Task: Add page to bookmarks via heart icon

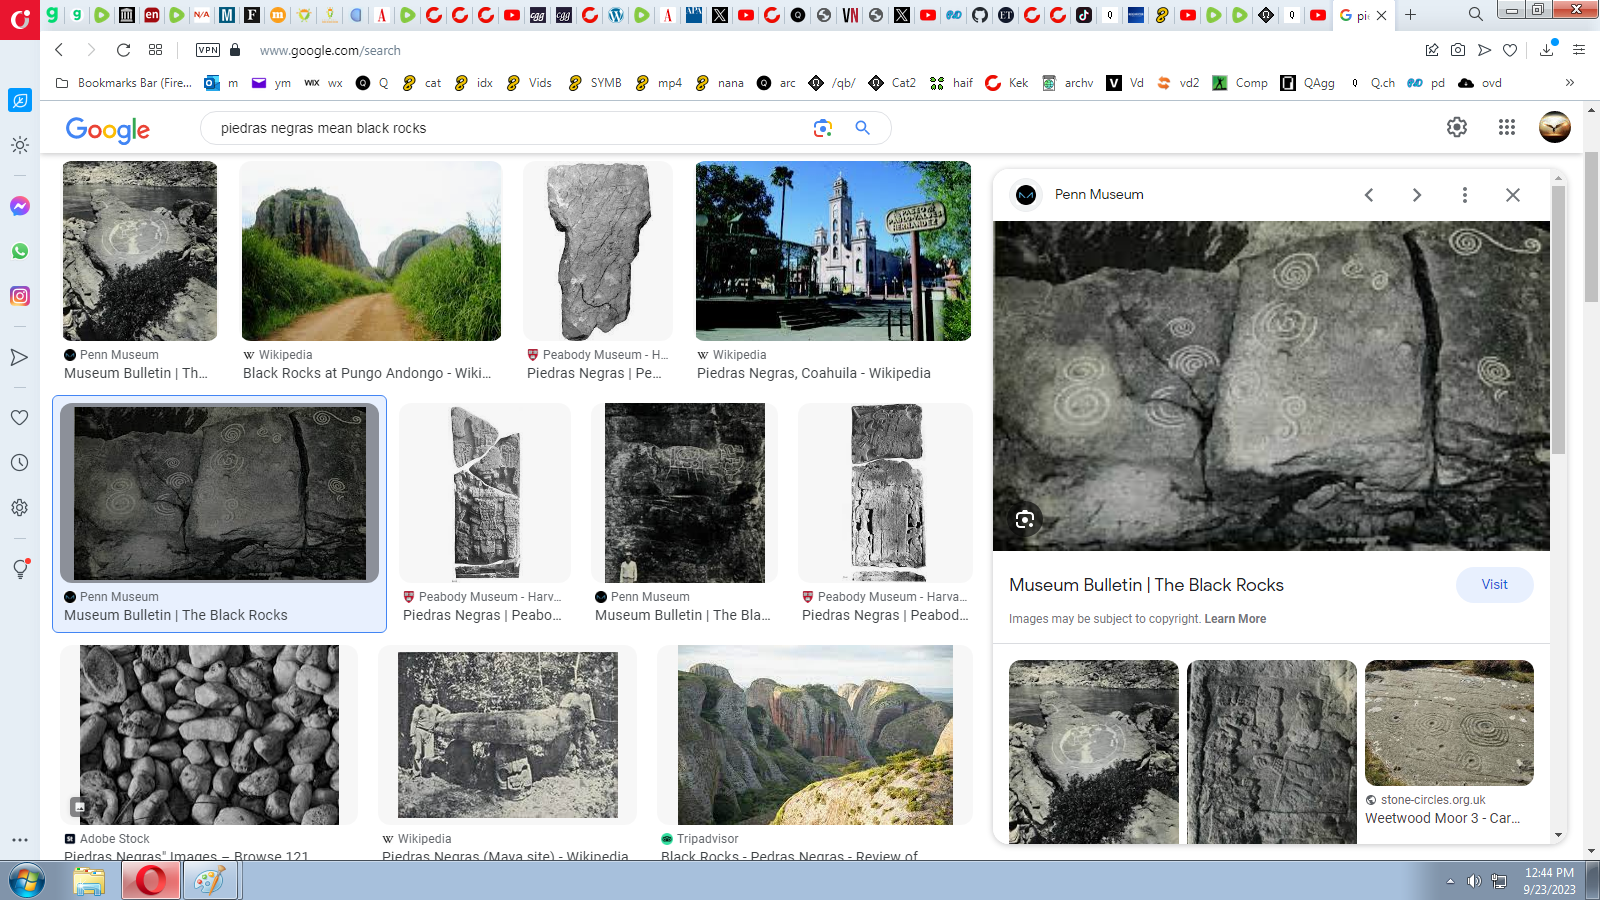Action: 1510,50
